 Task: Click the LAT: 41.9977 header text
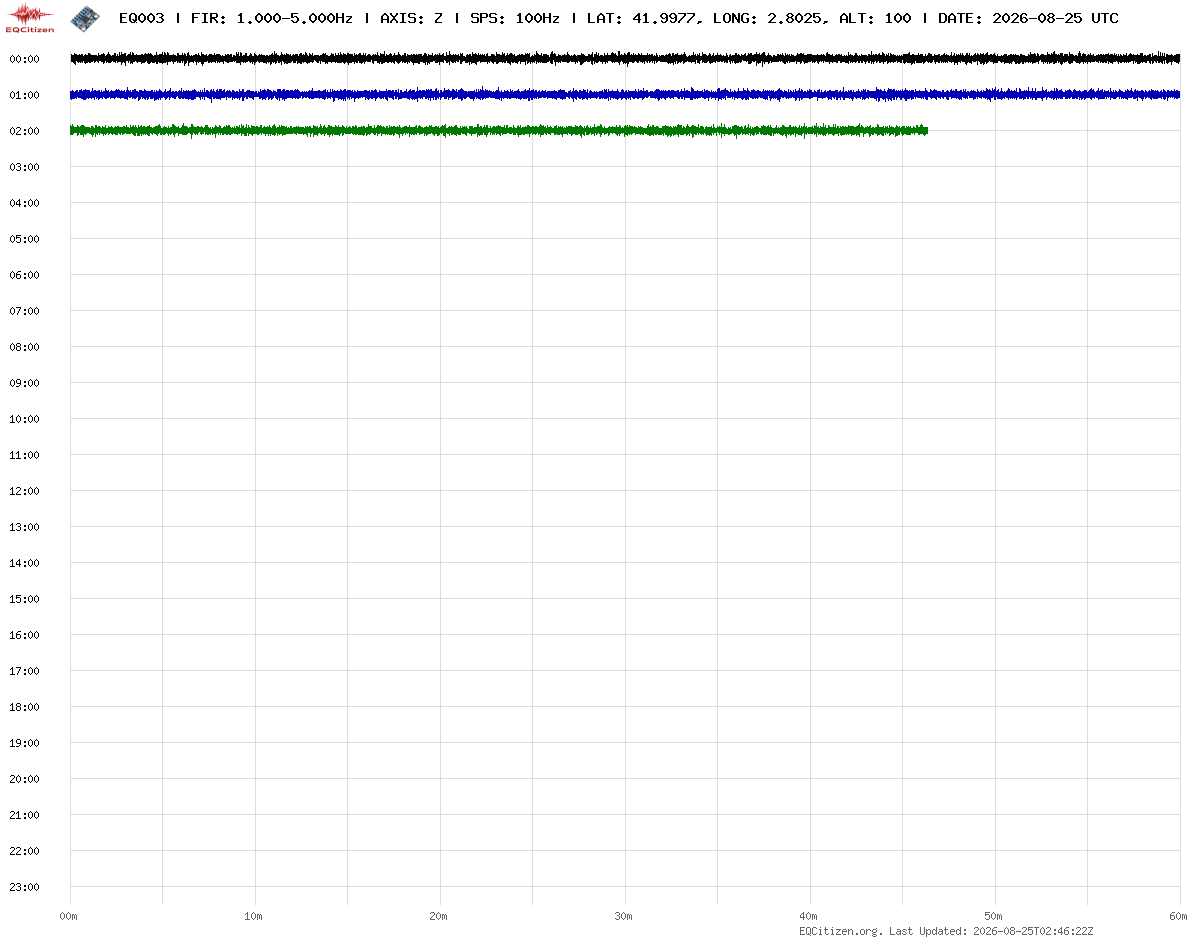click(x=641, y=18)
